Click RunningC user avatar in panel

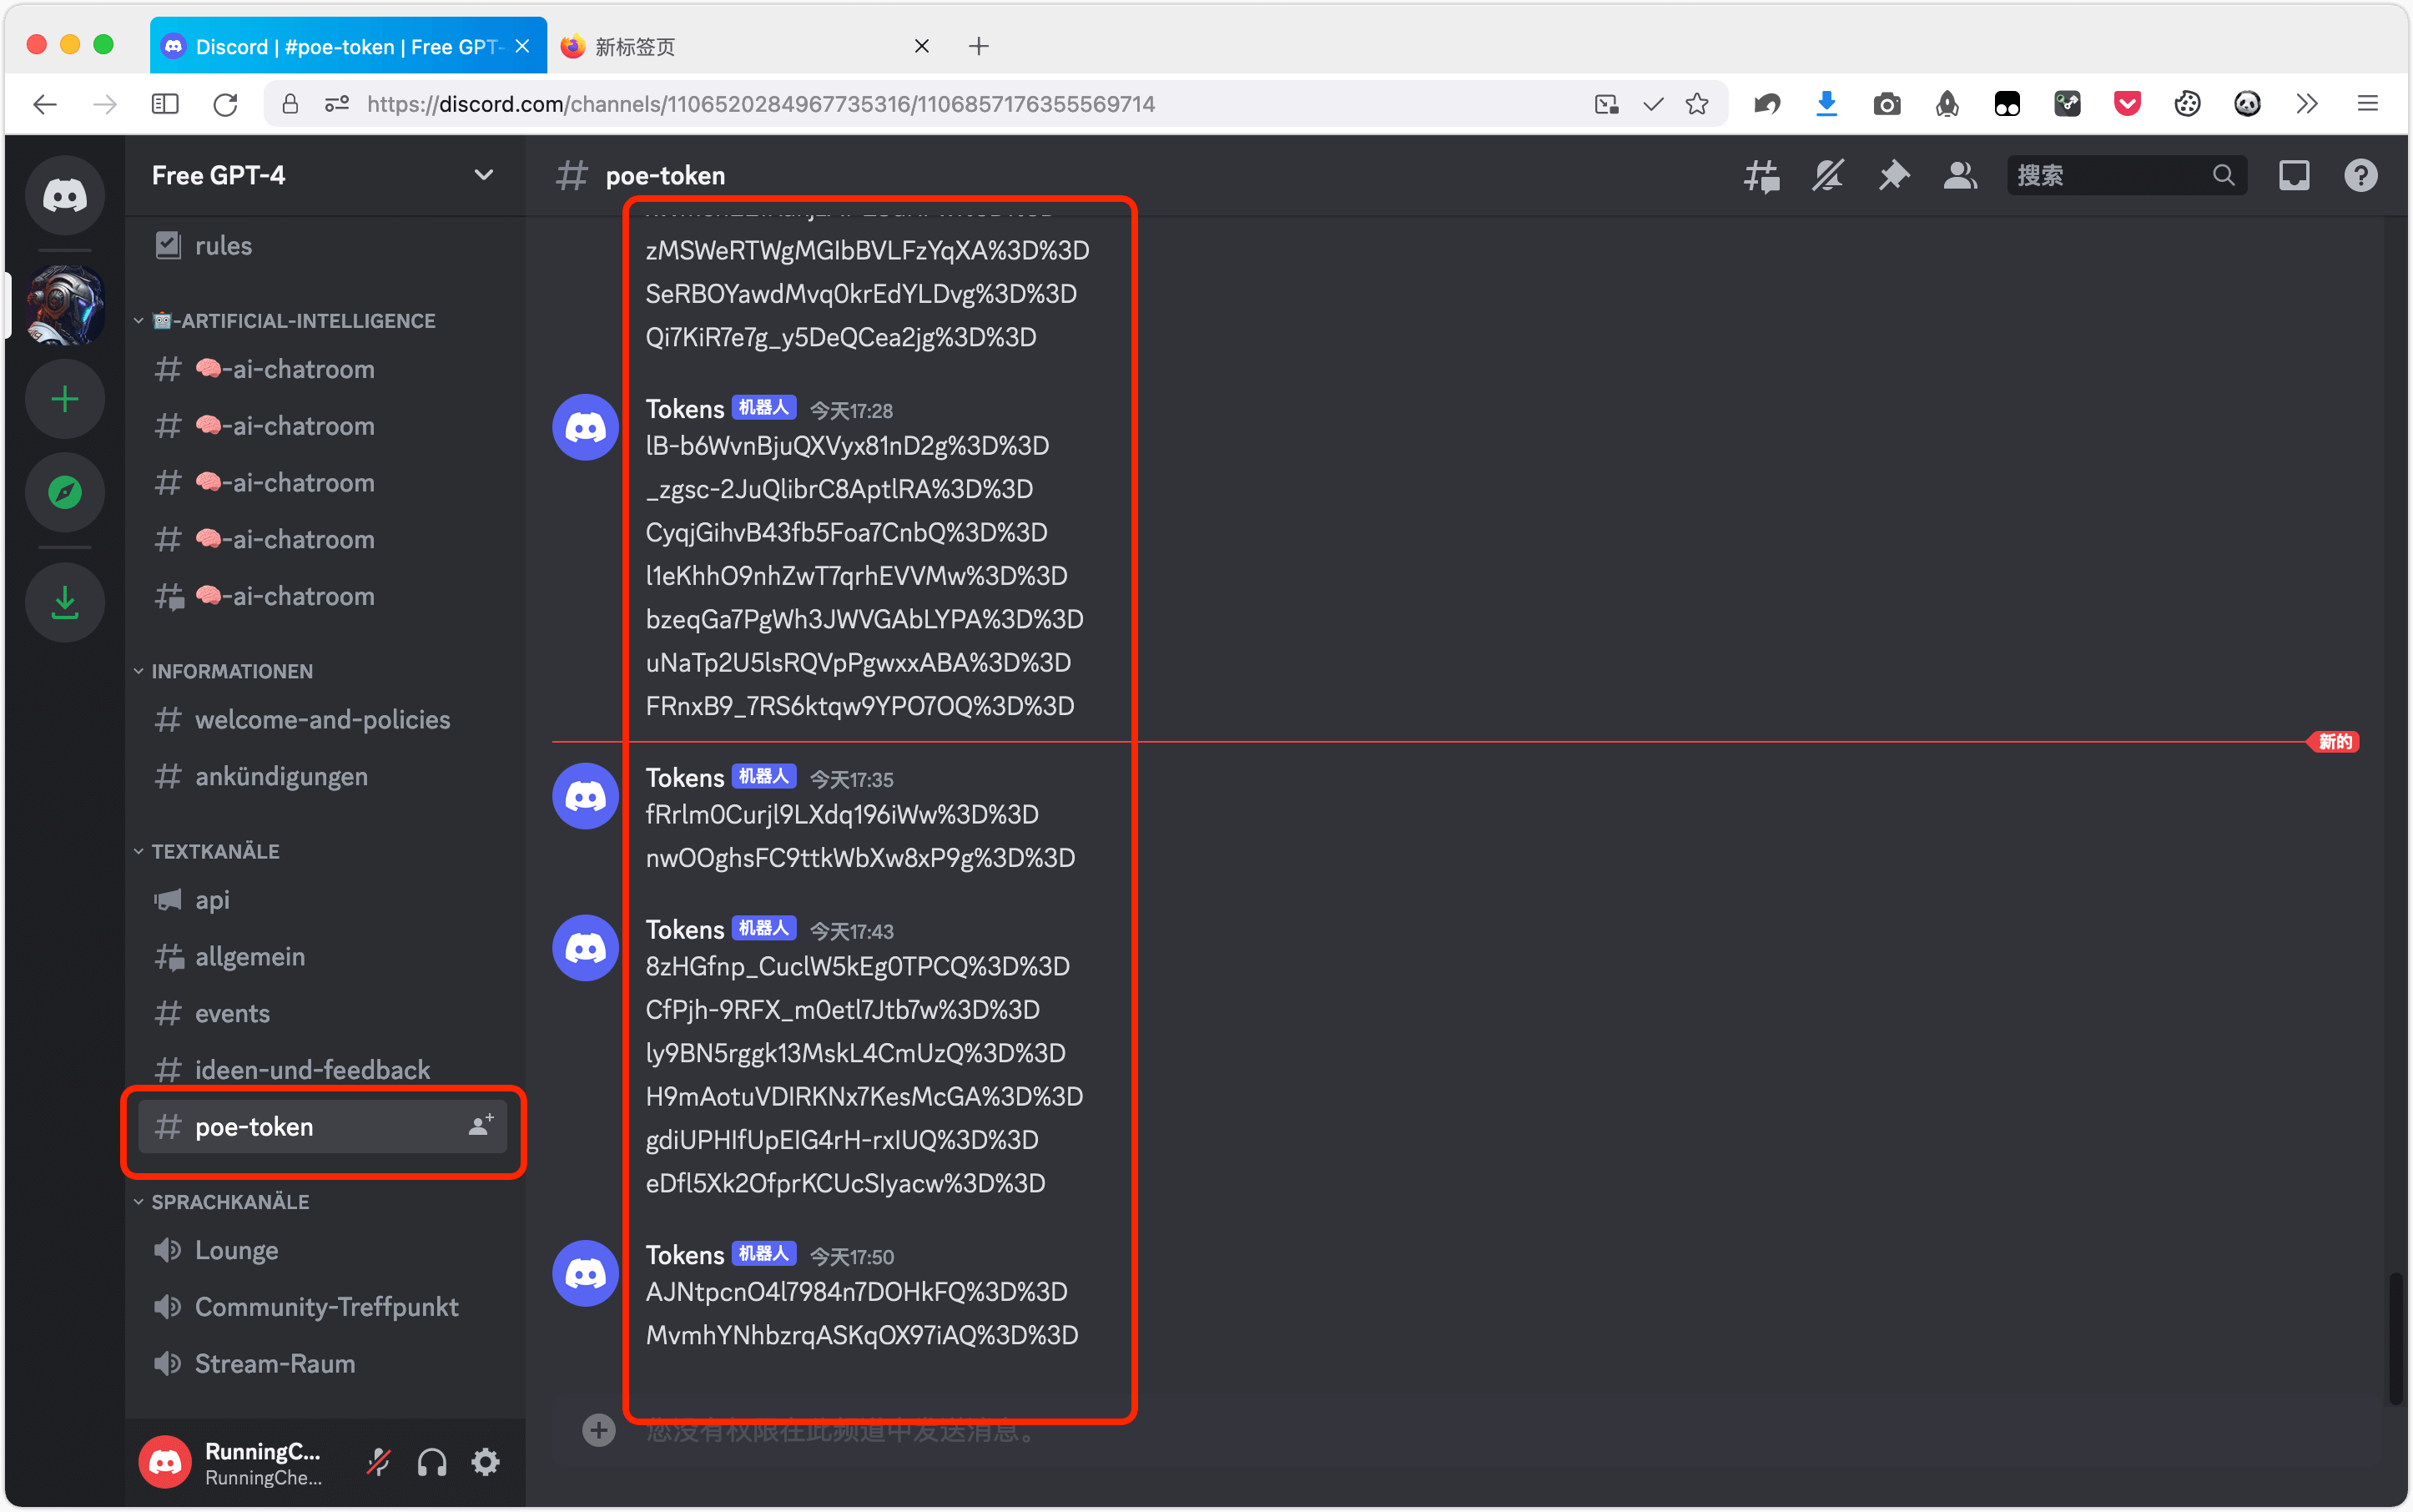pos(165,1463)
